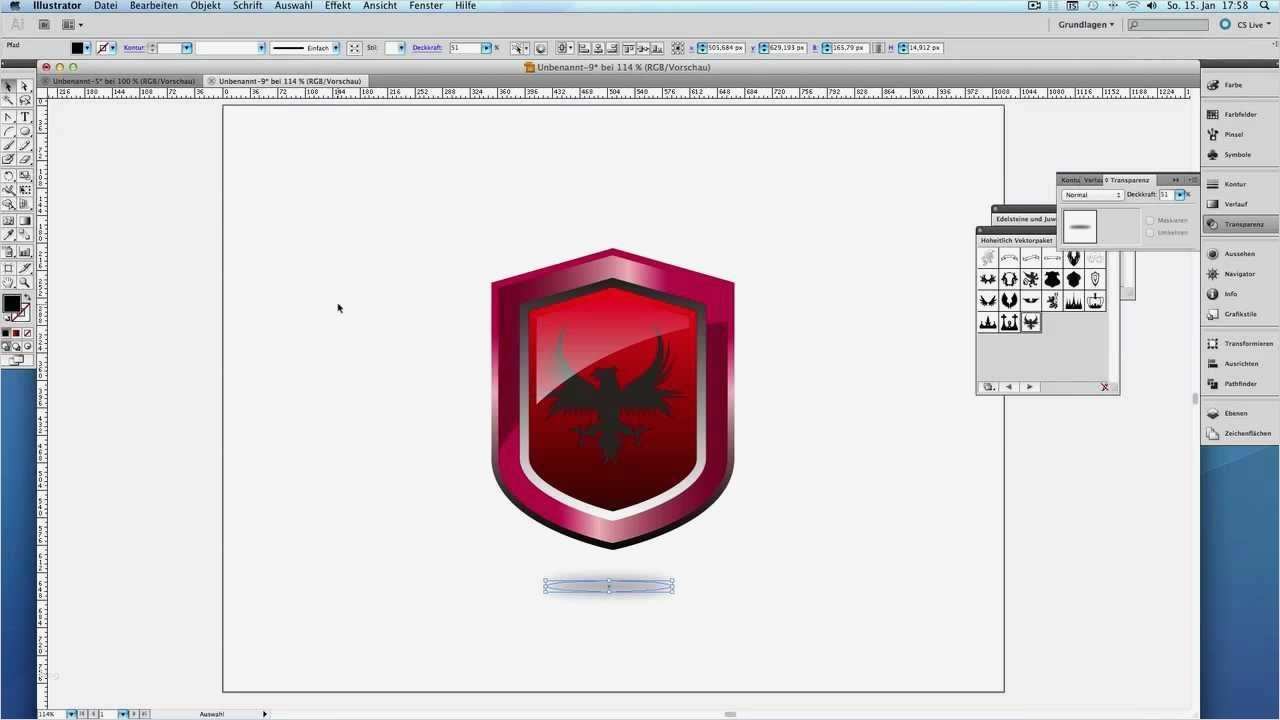Open the Fenster menu

[426, 6]
